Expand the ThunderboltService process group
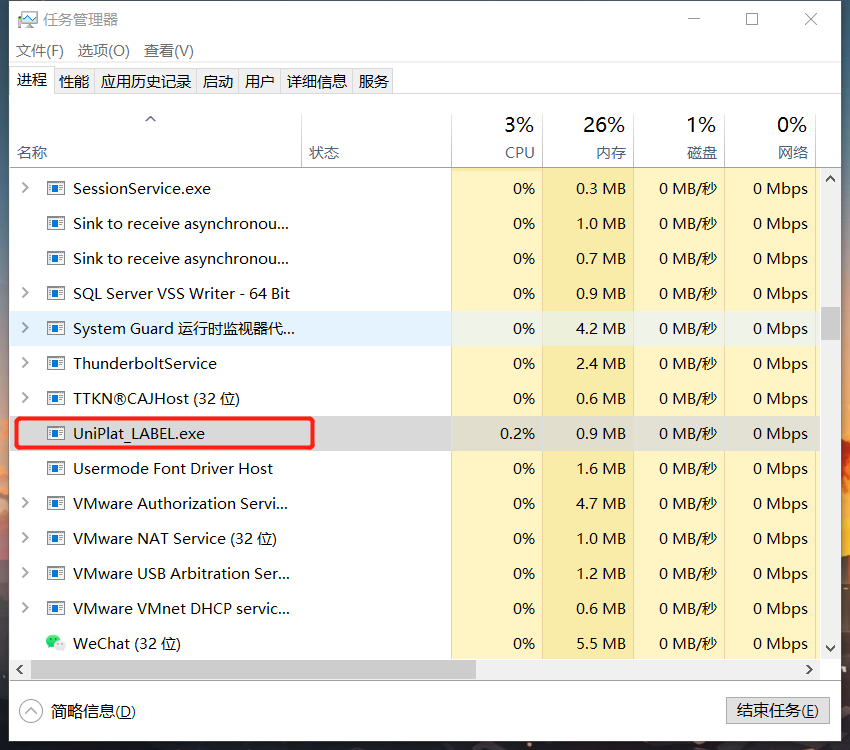Image resolution: width=850 pixels, height=750 pixels. pyautogui.click(x=25, y=363)
